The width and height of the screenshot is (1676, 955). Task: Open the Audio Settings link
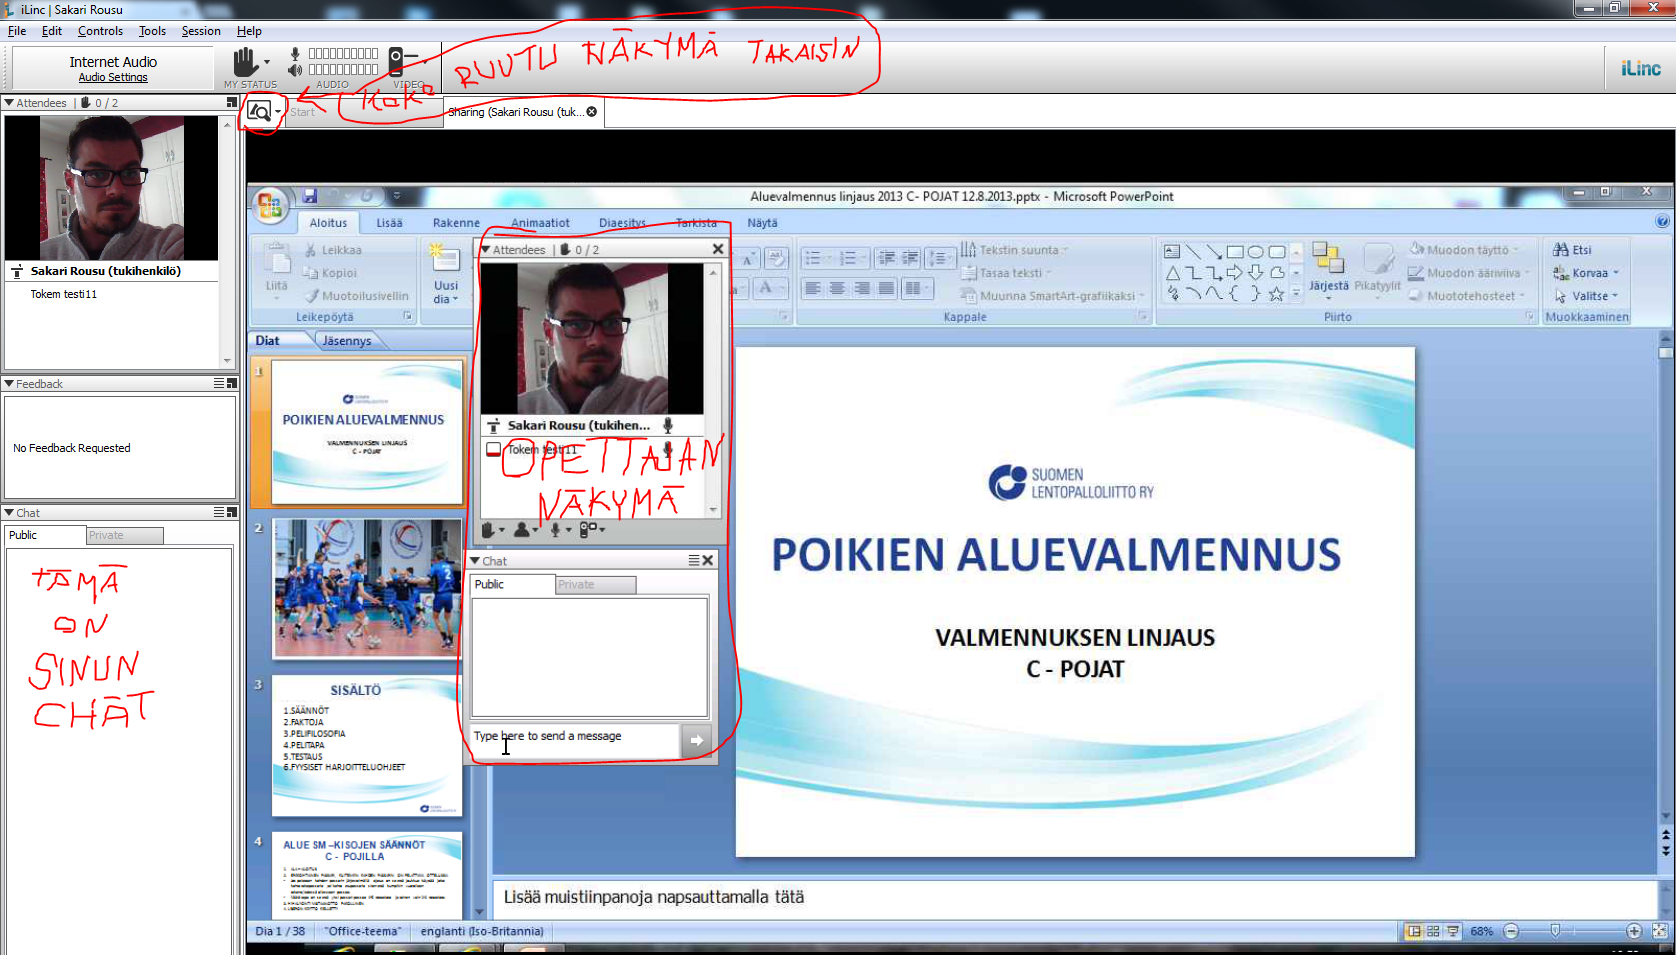113,78
